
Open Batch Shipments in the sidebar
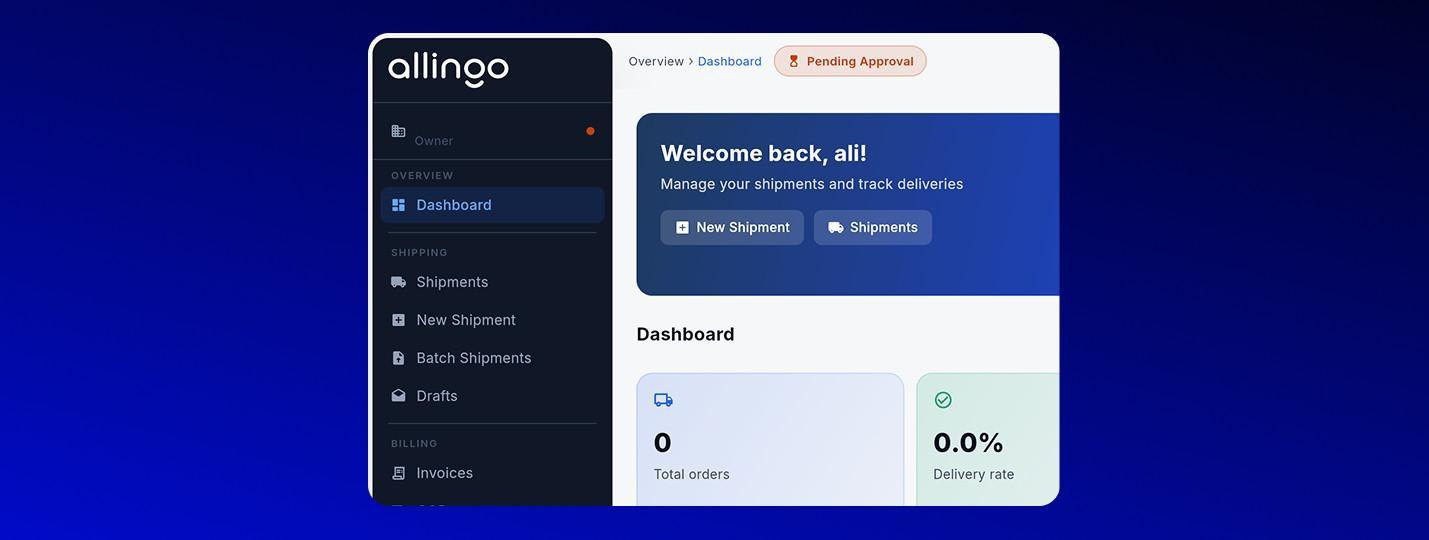(x=492, y=358)
